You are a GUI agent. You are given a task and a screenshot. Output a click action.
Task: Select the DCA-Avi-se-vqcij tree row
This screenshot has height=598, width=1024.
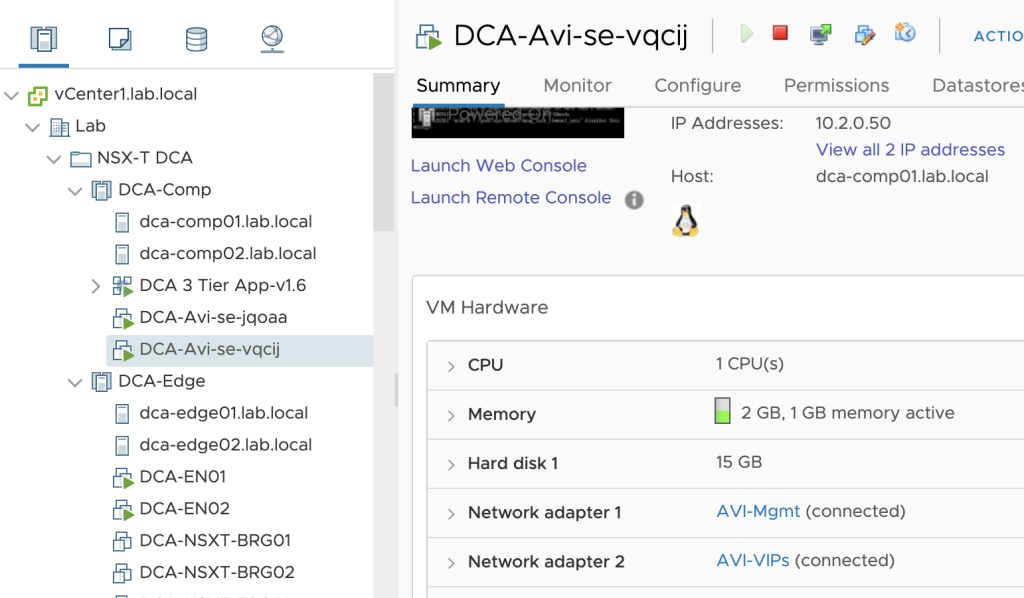240,350
